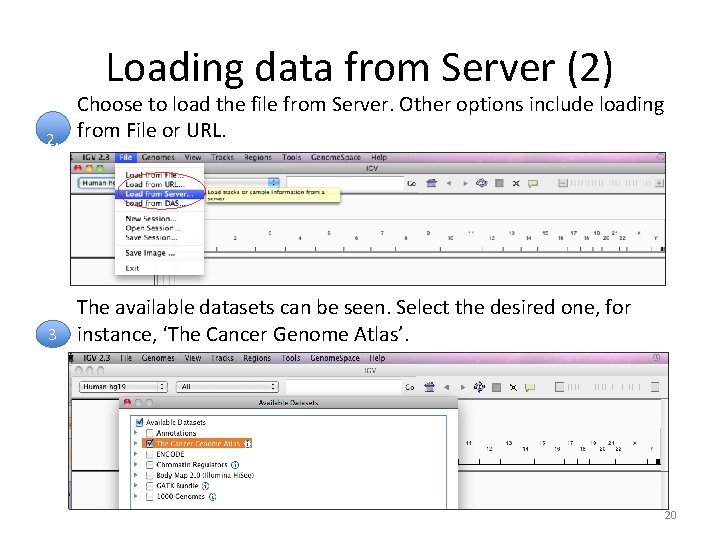
Task: Check the GATK Bundle checkbox
Action: coord(149,486)
